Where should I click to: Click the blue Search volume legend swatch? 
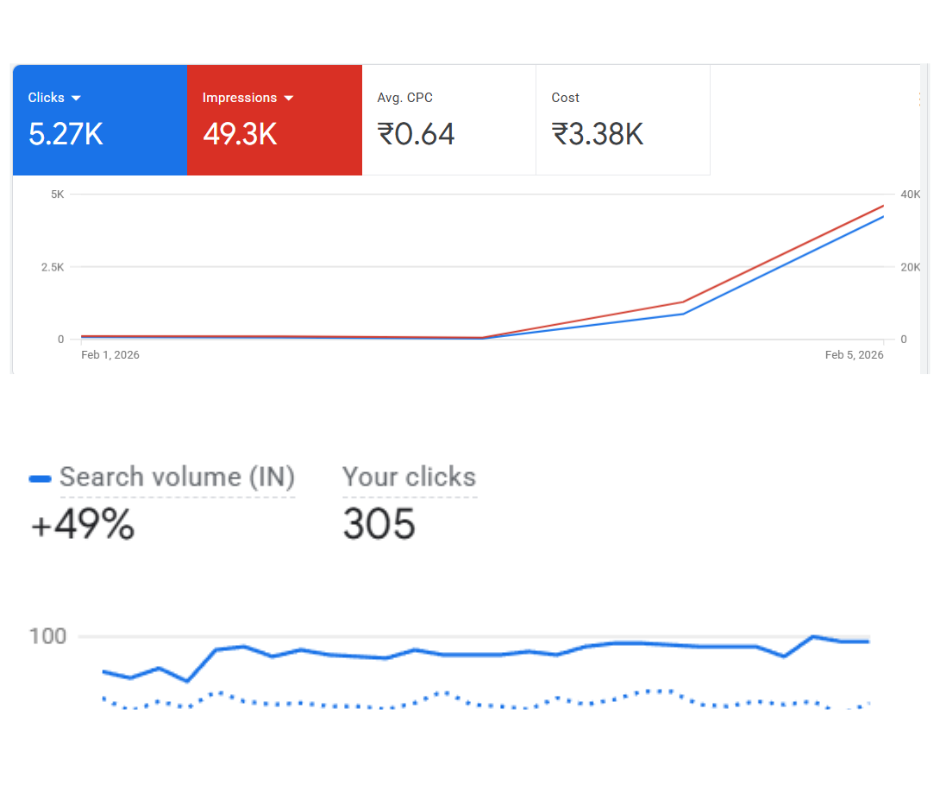pyautogui.click(x=39, y=478)
